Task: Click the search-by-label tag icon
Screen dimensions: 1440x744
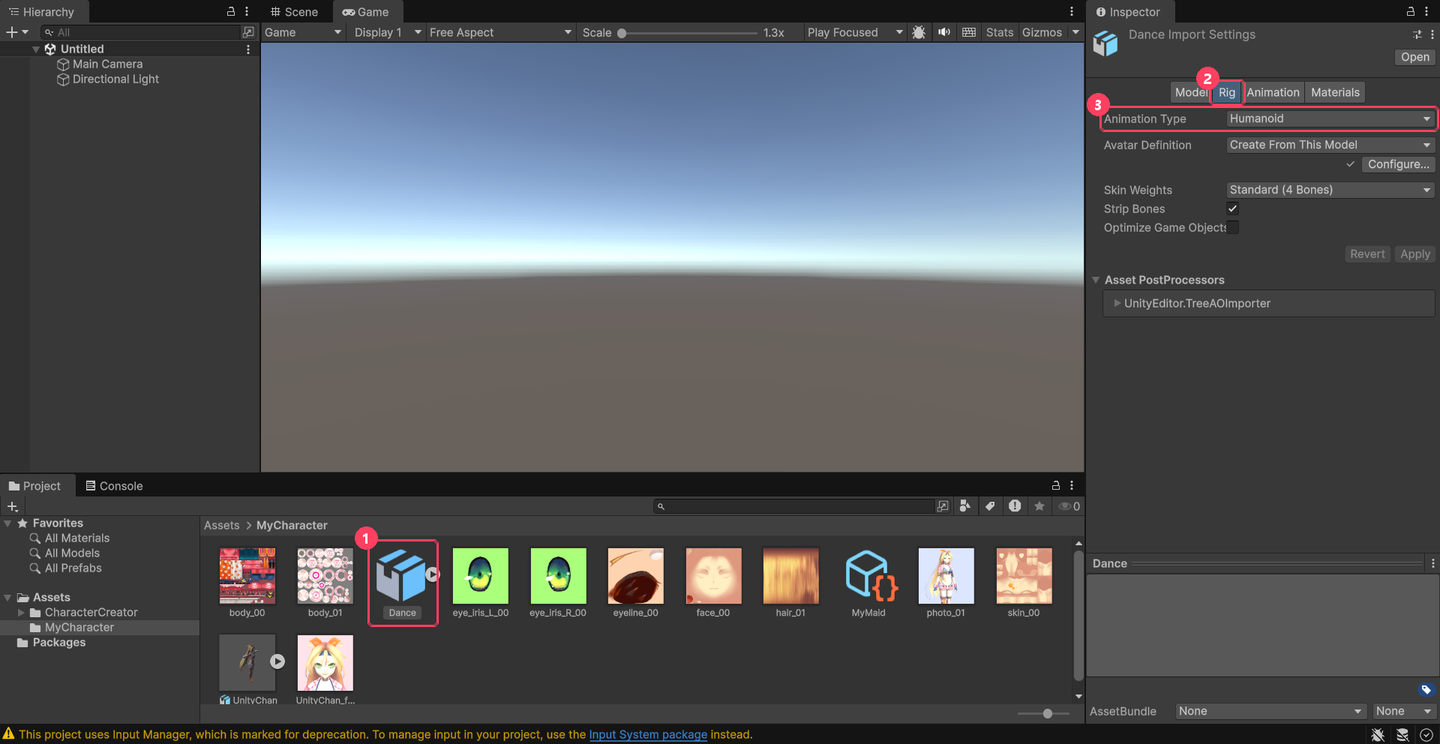Action: point(990,506)
